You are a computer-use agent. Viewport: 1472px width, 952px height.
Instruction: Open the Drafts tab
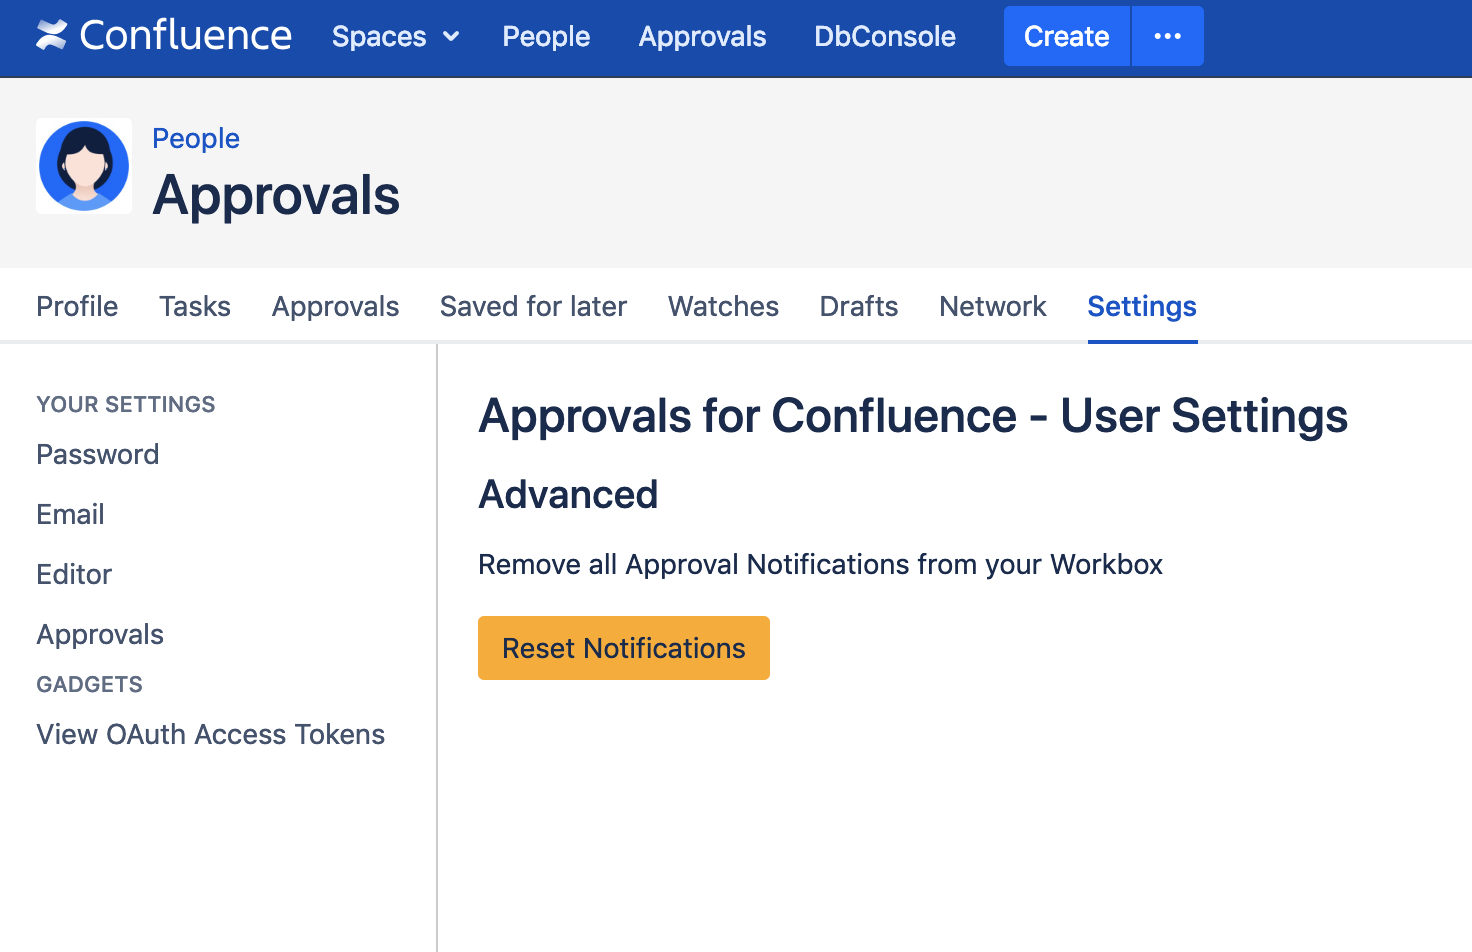coord(858,306)
